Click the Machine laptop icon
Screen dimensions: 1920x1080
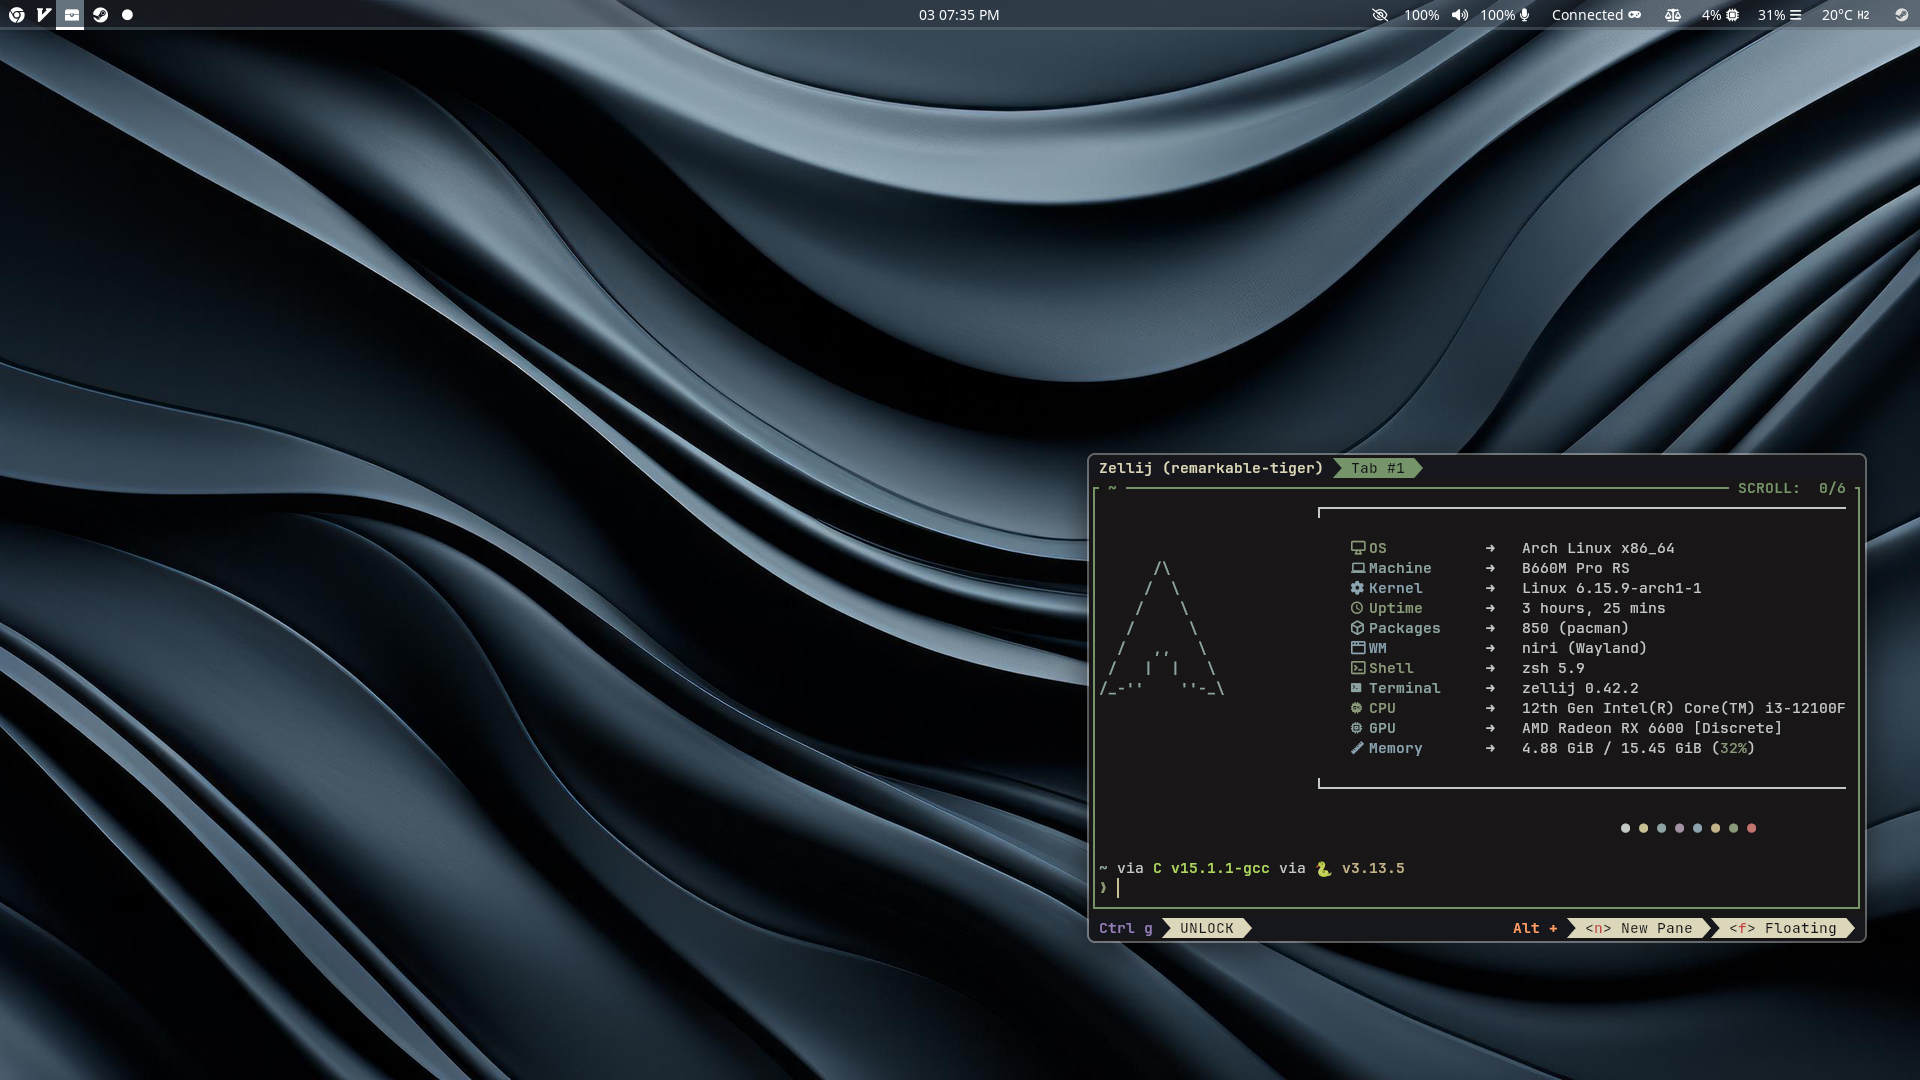tap(1358, 568)
